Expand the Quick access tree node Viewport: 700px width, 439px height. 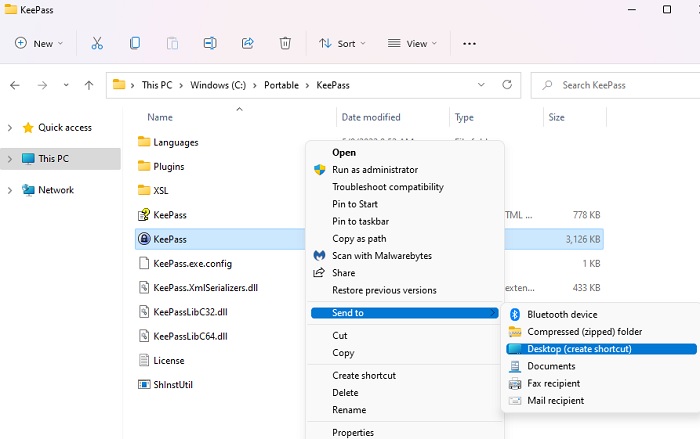point(10,128)
